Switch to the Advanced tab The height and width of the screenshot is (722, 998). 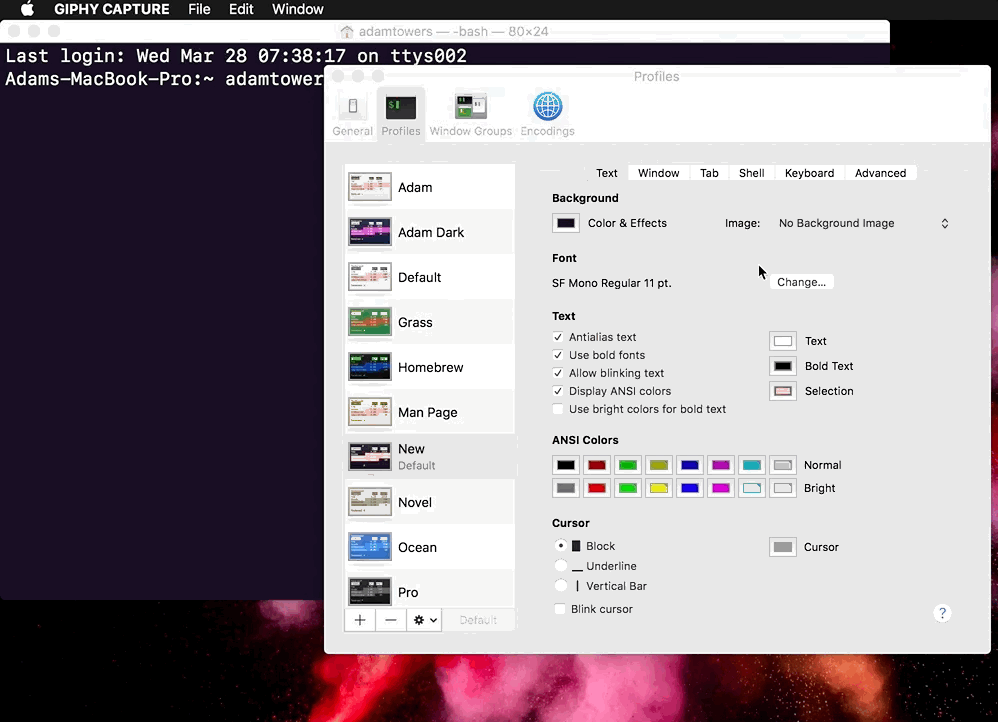tap(881, 173)
